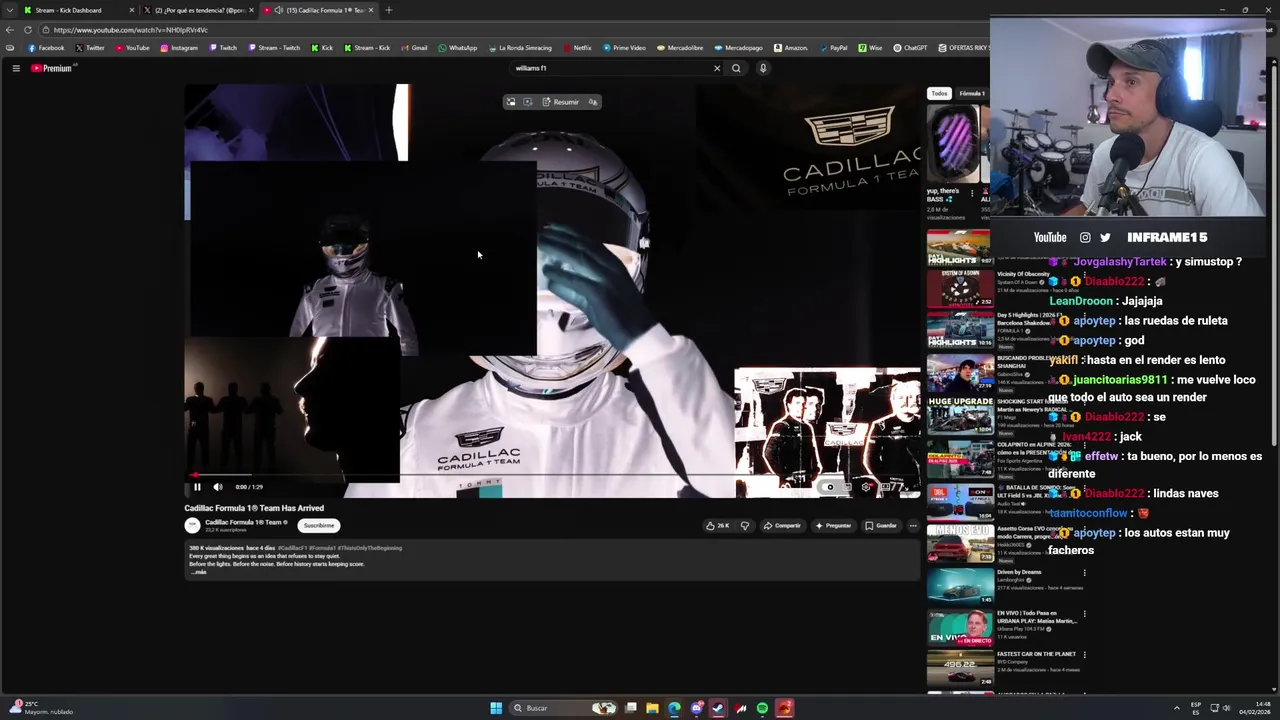Image resolution: width=1280 pixels, height=720 pixels.
Task: Save video with the Guardar button
Action: [881, 525]
